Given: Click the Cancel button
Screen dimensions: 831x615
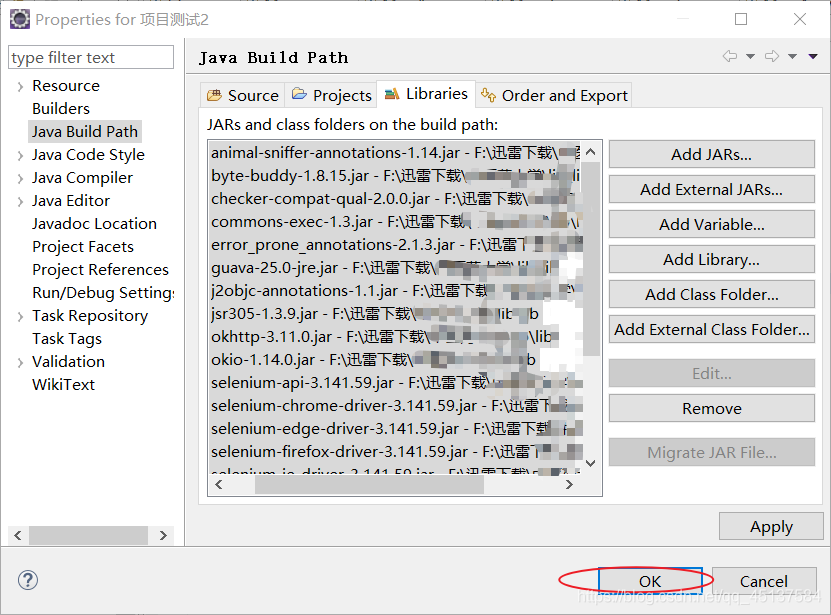Looking at the screenshot, I should (764, 581).
